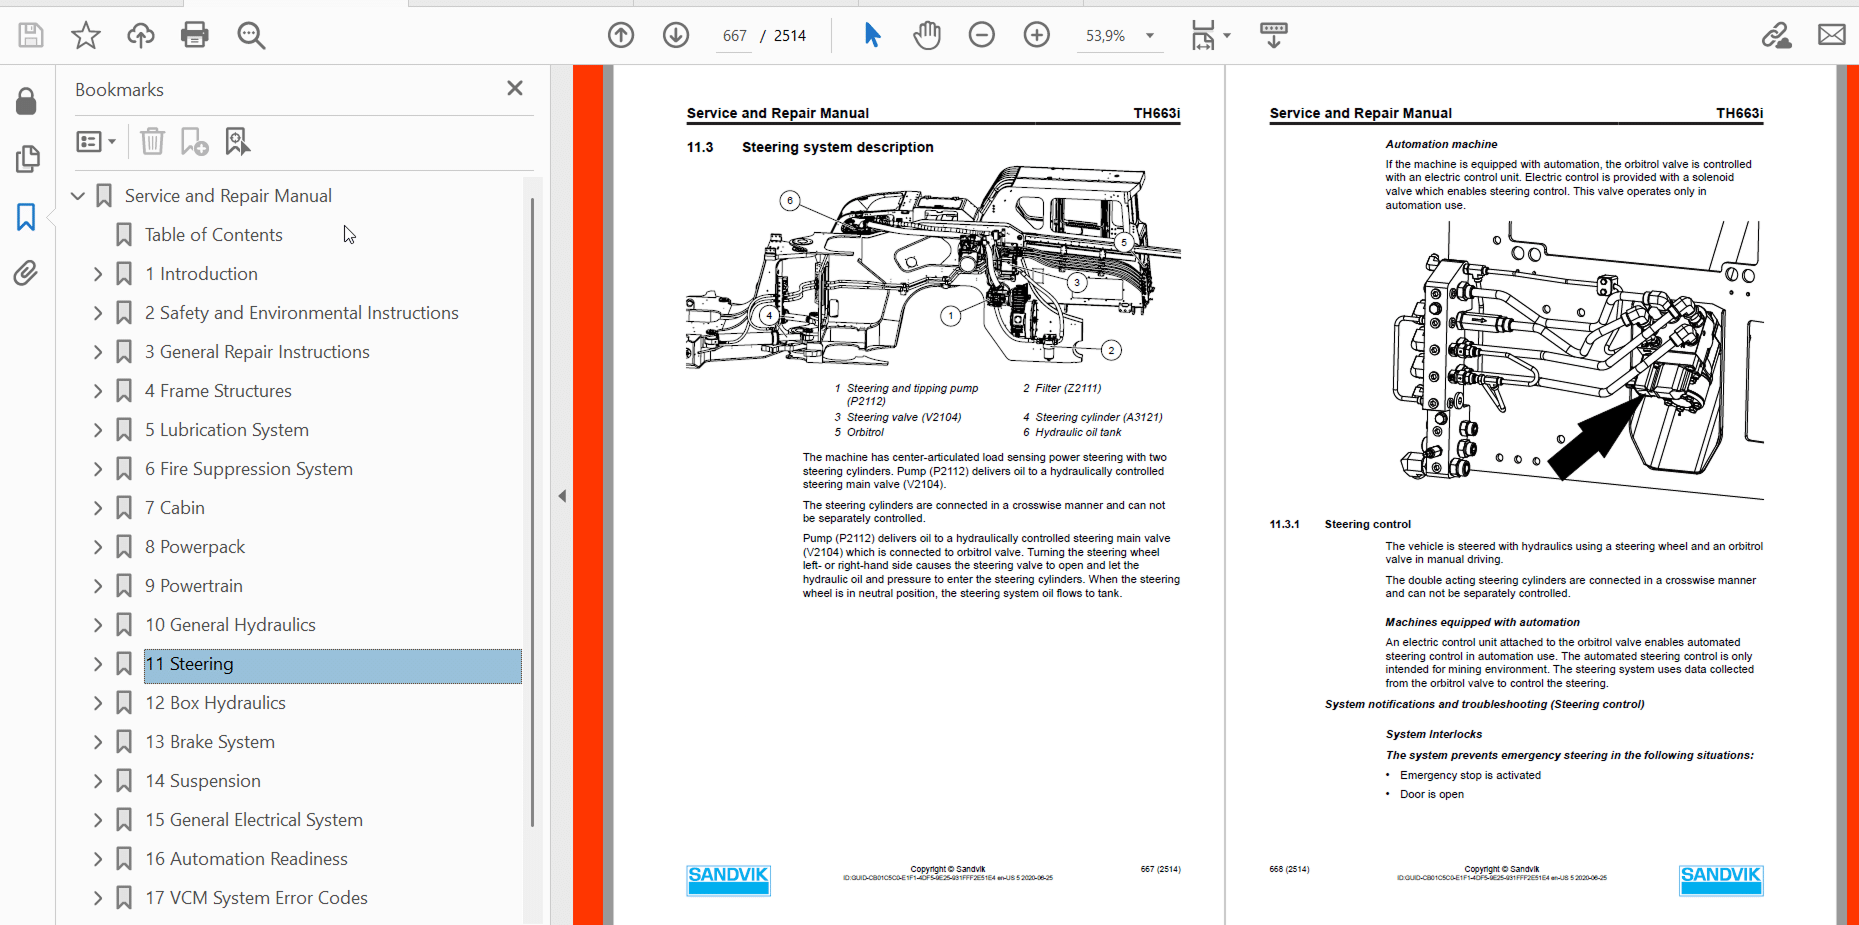Open the page thumbnails panel
This screenshot has width=1859, height=925.
click(27, 159)
